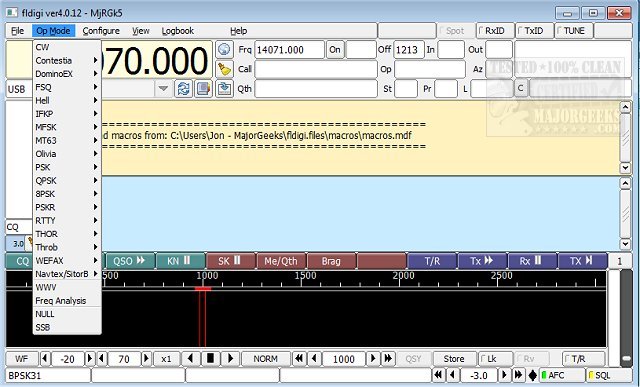Click the Me/Qth macro button
The height and width of the screenshot is (387, 640).
coord(281,261)
